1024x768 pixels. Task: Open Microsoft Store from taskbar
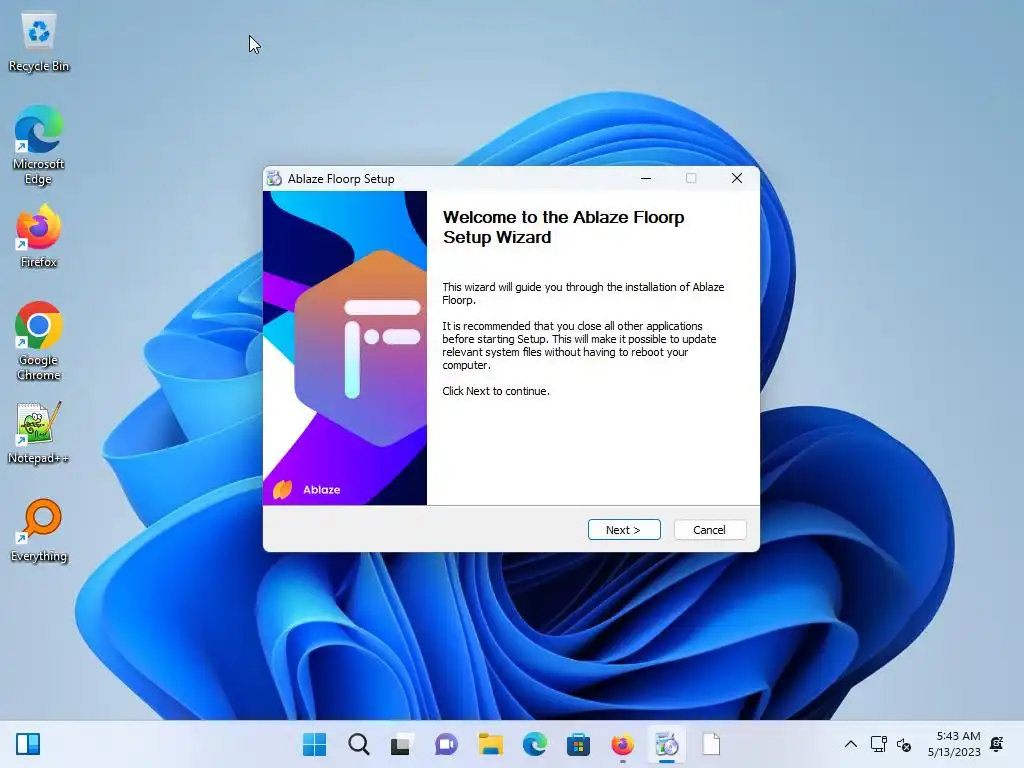[x=578, y=744]
